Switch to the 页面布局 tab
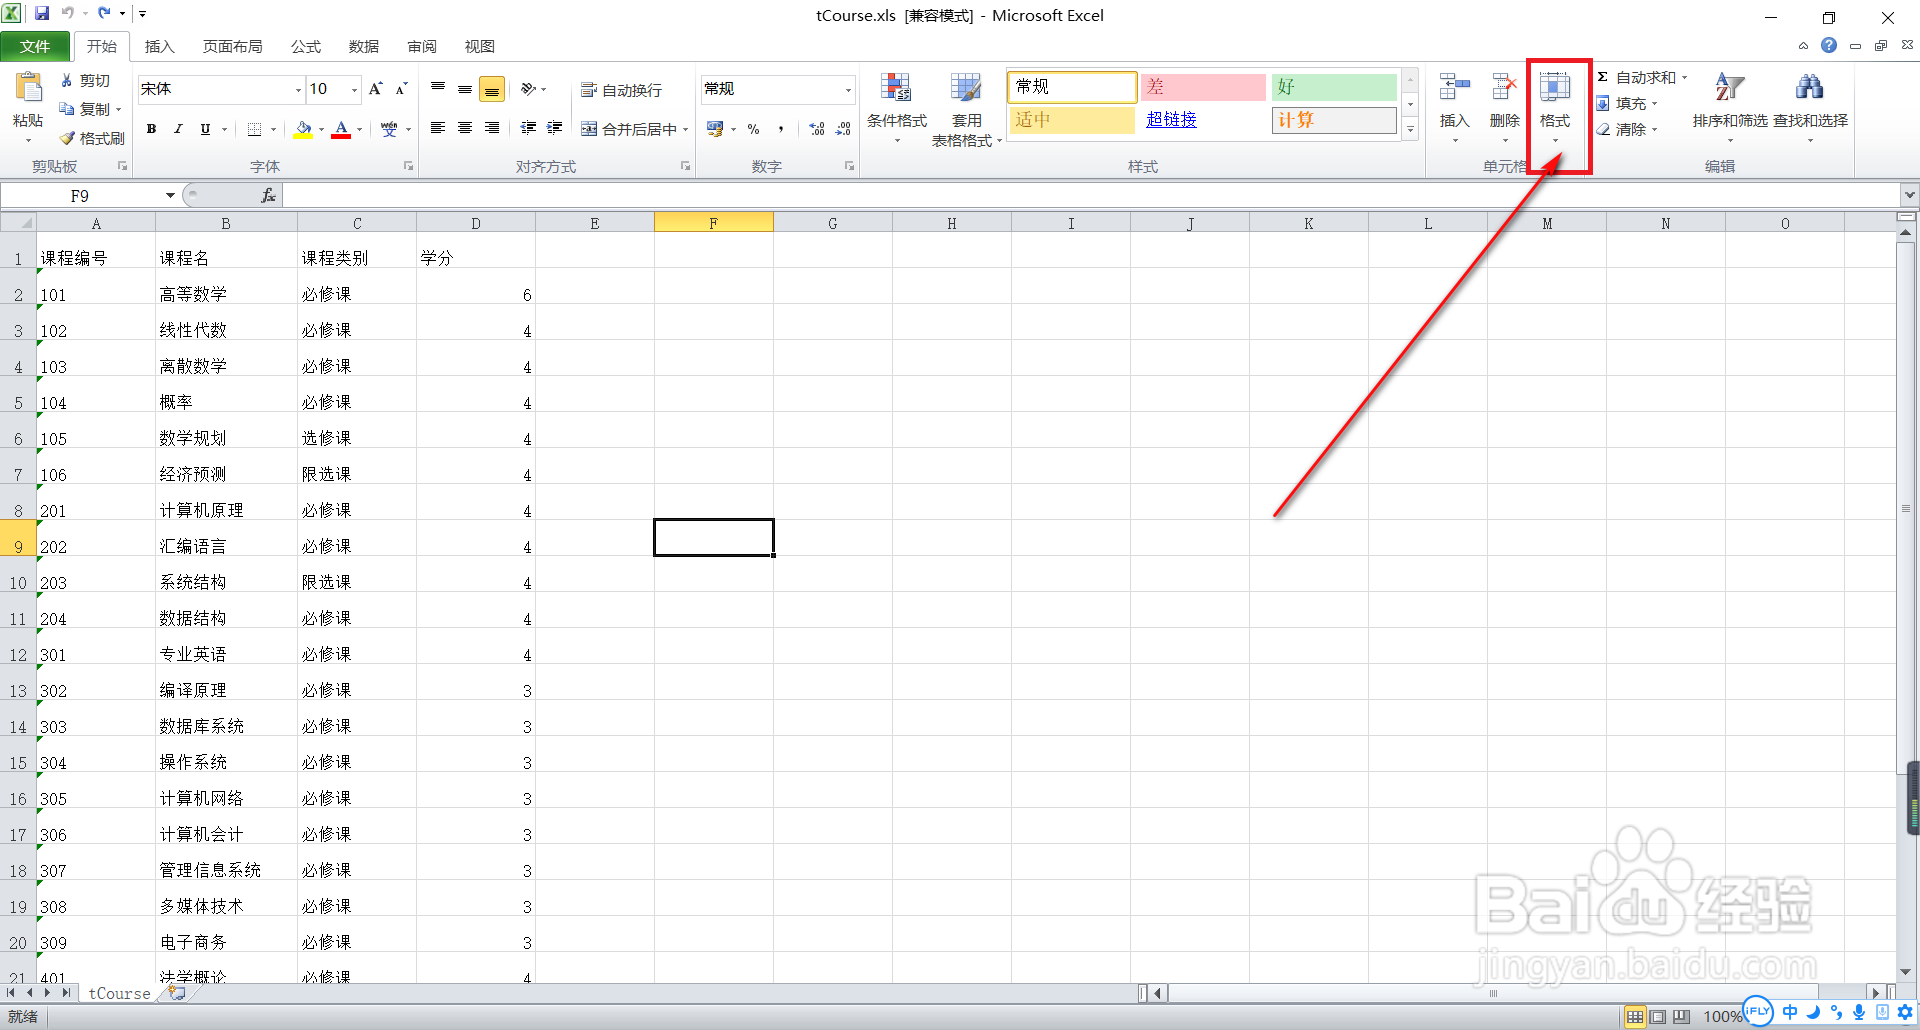Viewport: 1920px width, 1030px height. 232,46
